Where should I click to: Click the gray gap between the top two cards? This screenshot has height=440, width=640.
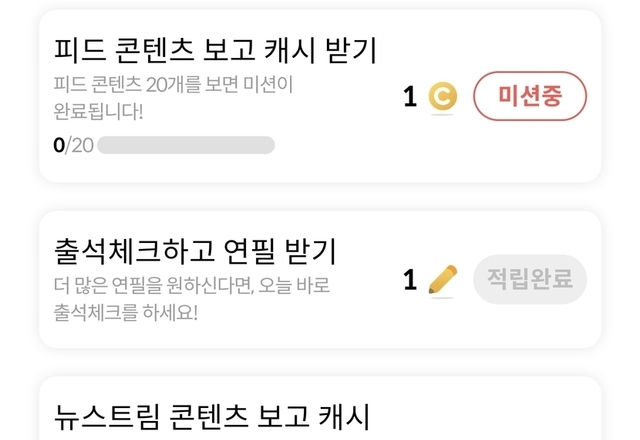pyautogui.click(x=320, y=197)
